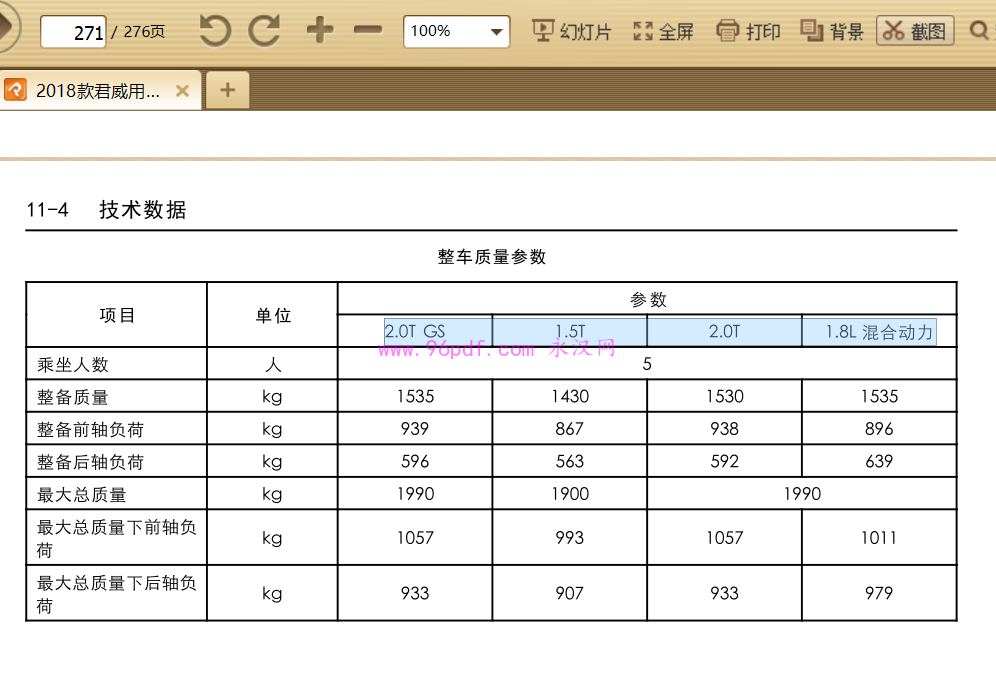Viewport: 996px width, 692px height.
Task: Click the page number input field
Action: [74, 32]
